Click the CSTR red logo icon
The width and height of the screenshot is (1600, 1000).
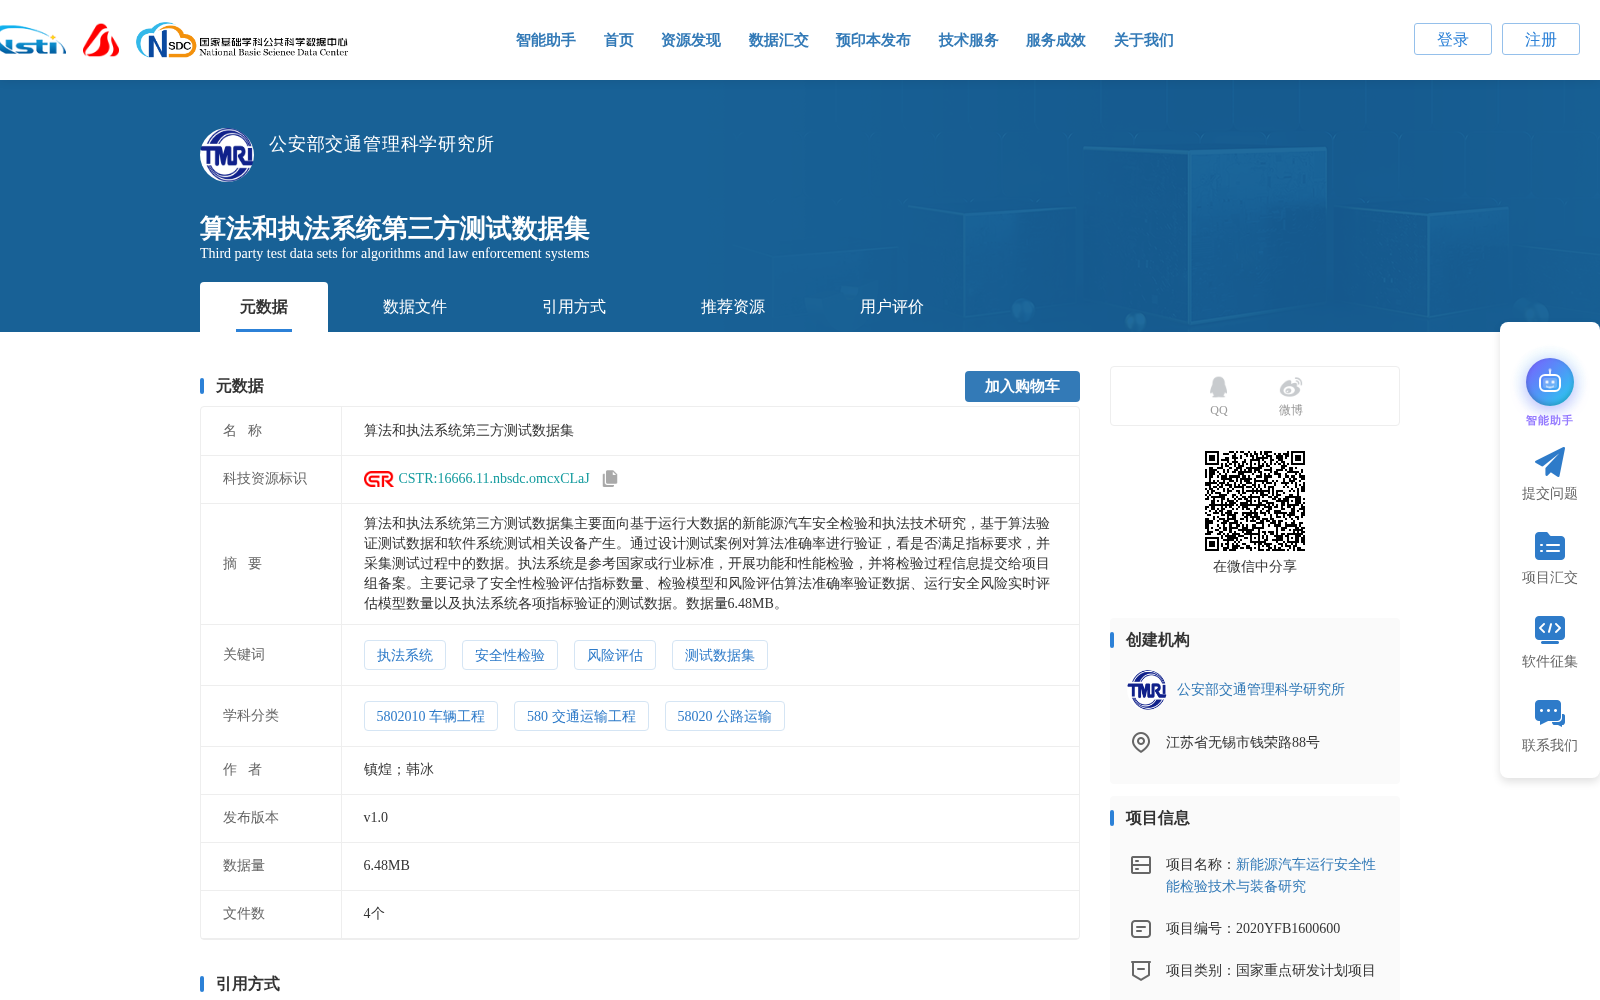point(378,479)
